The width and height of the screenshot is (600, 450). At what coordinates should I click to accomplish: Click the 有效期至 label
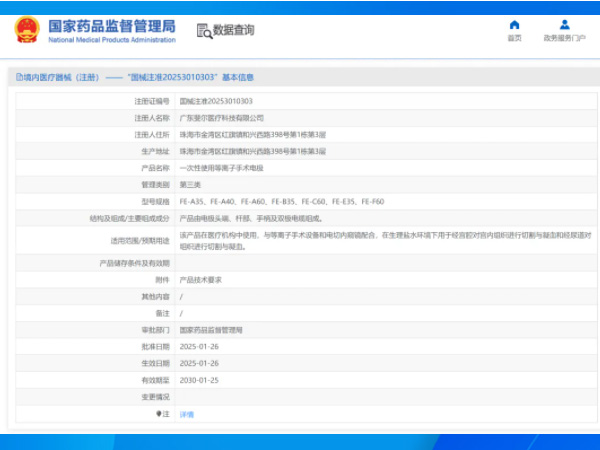[x=155, y=380]
